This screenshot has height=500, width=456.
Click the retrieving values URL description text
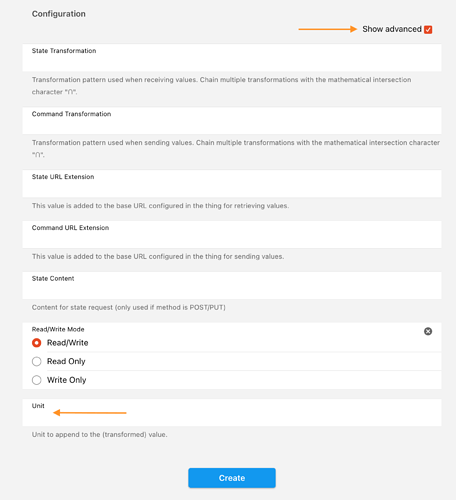(x=160, y=206)
